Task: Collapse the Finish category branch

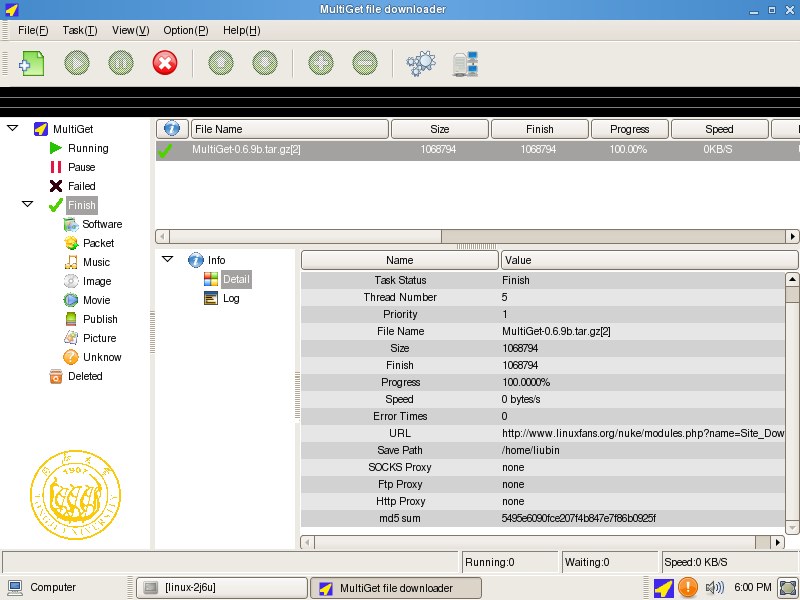Action: point(28,204)
